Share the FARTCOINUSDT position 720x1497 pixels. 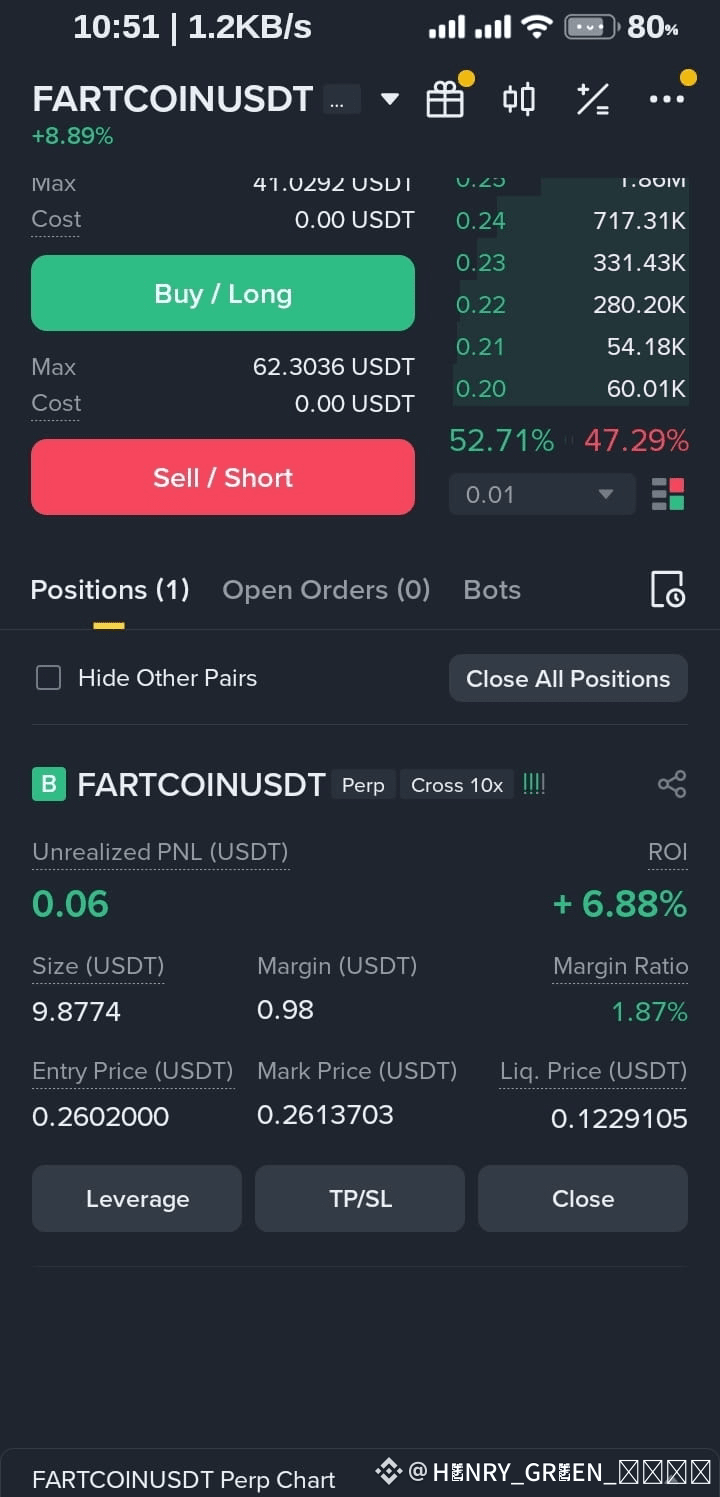[672, 784]
